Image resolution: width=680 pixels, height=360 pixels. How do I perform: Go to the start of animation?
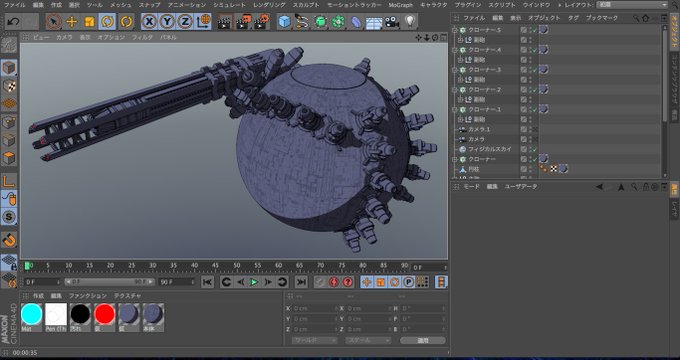click(x=207, y=282)
